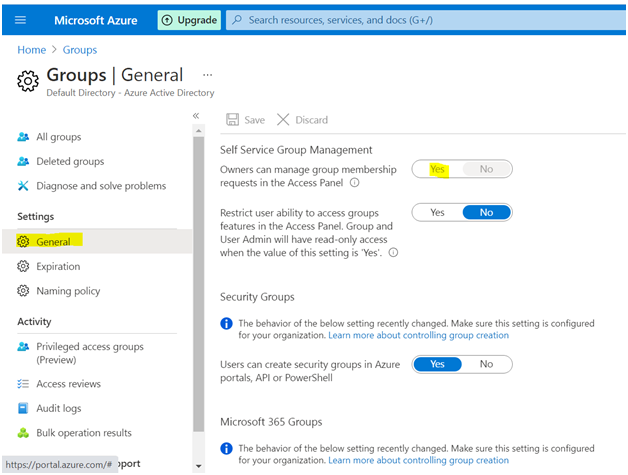Image resolution: width=628 pixels, height=475 pixels.
Task: Click Security Groups info notice icon
Action: tap(226, 323)
